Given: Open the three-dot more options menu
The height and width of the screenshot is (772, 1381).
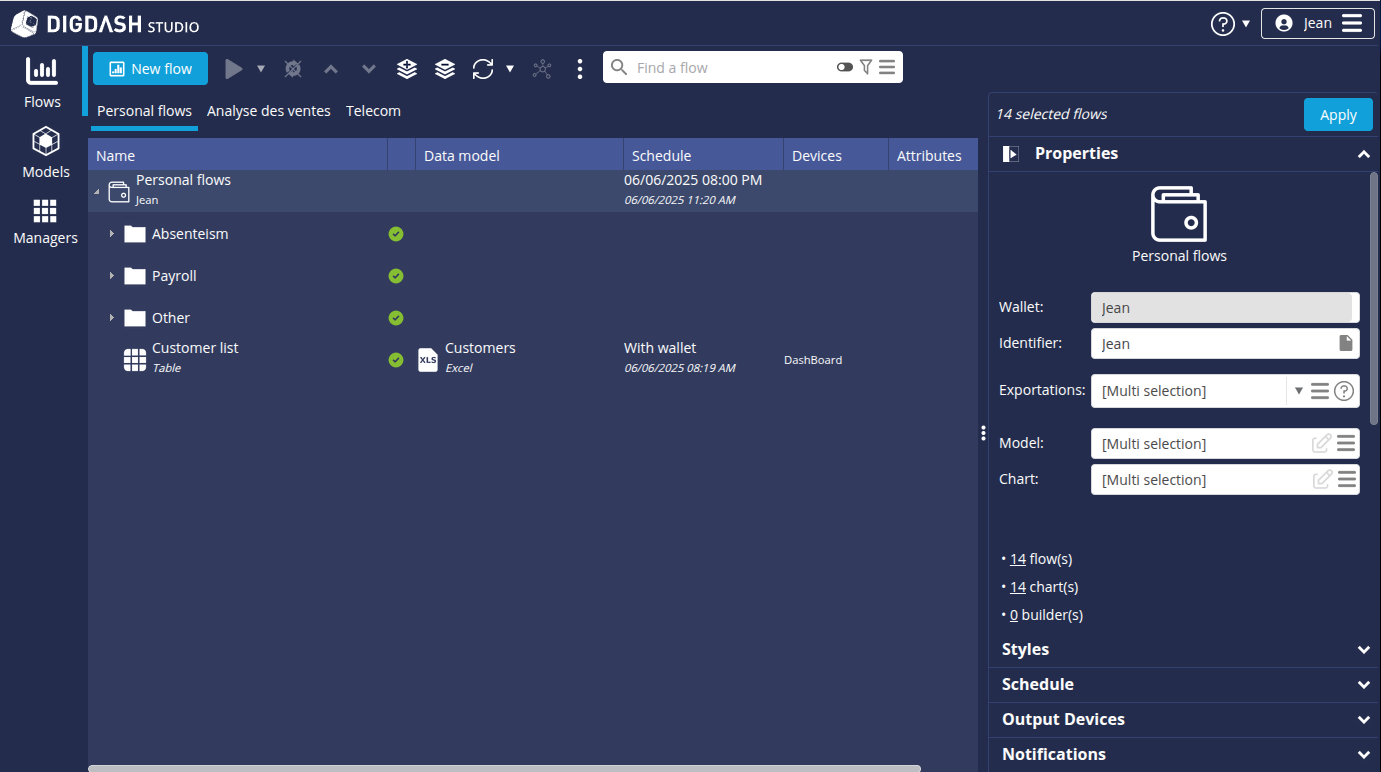Looking at the screenshot, I should tap(580, 69).
